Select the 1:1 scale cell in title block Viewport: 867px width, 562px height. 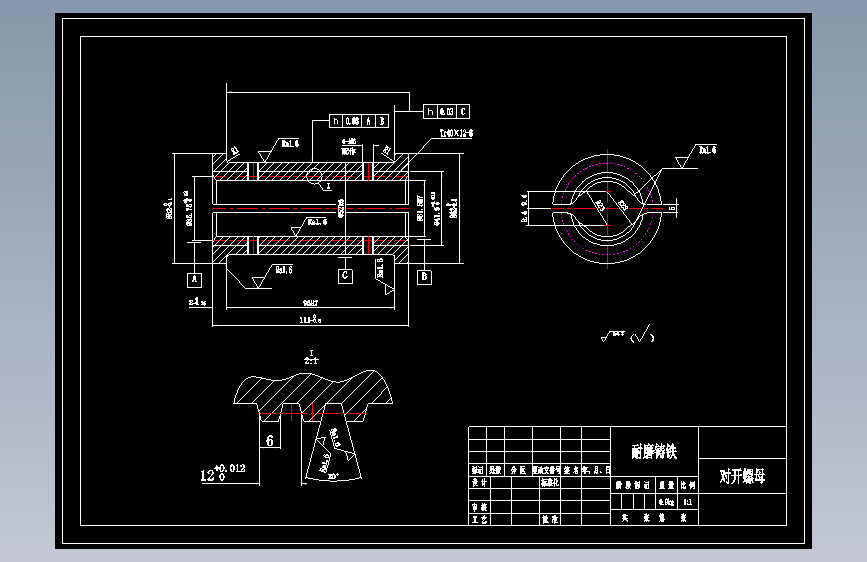687,502
